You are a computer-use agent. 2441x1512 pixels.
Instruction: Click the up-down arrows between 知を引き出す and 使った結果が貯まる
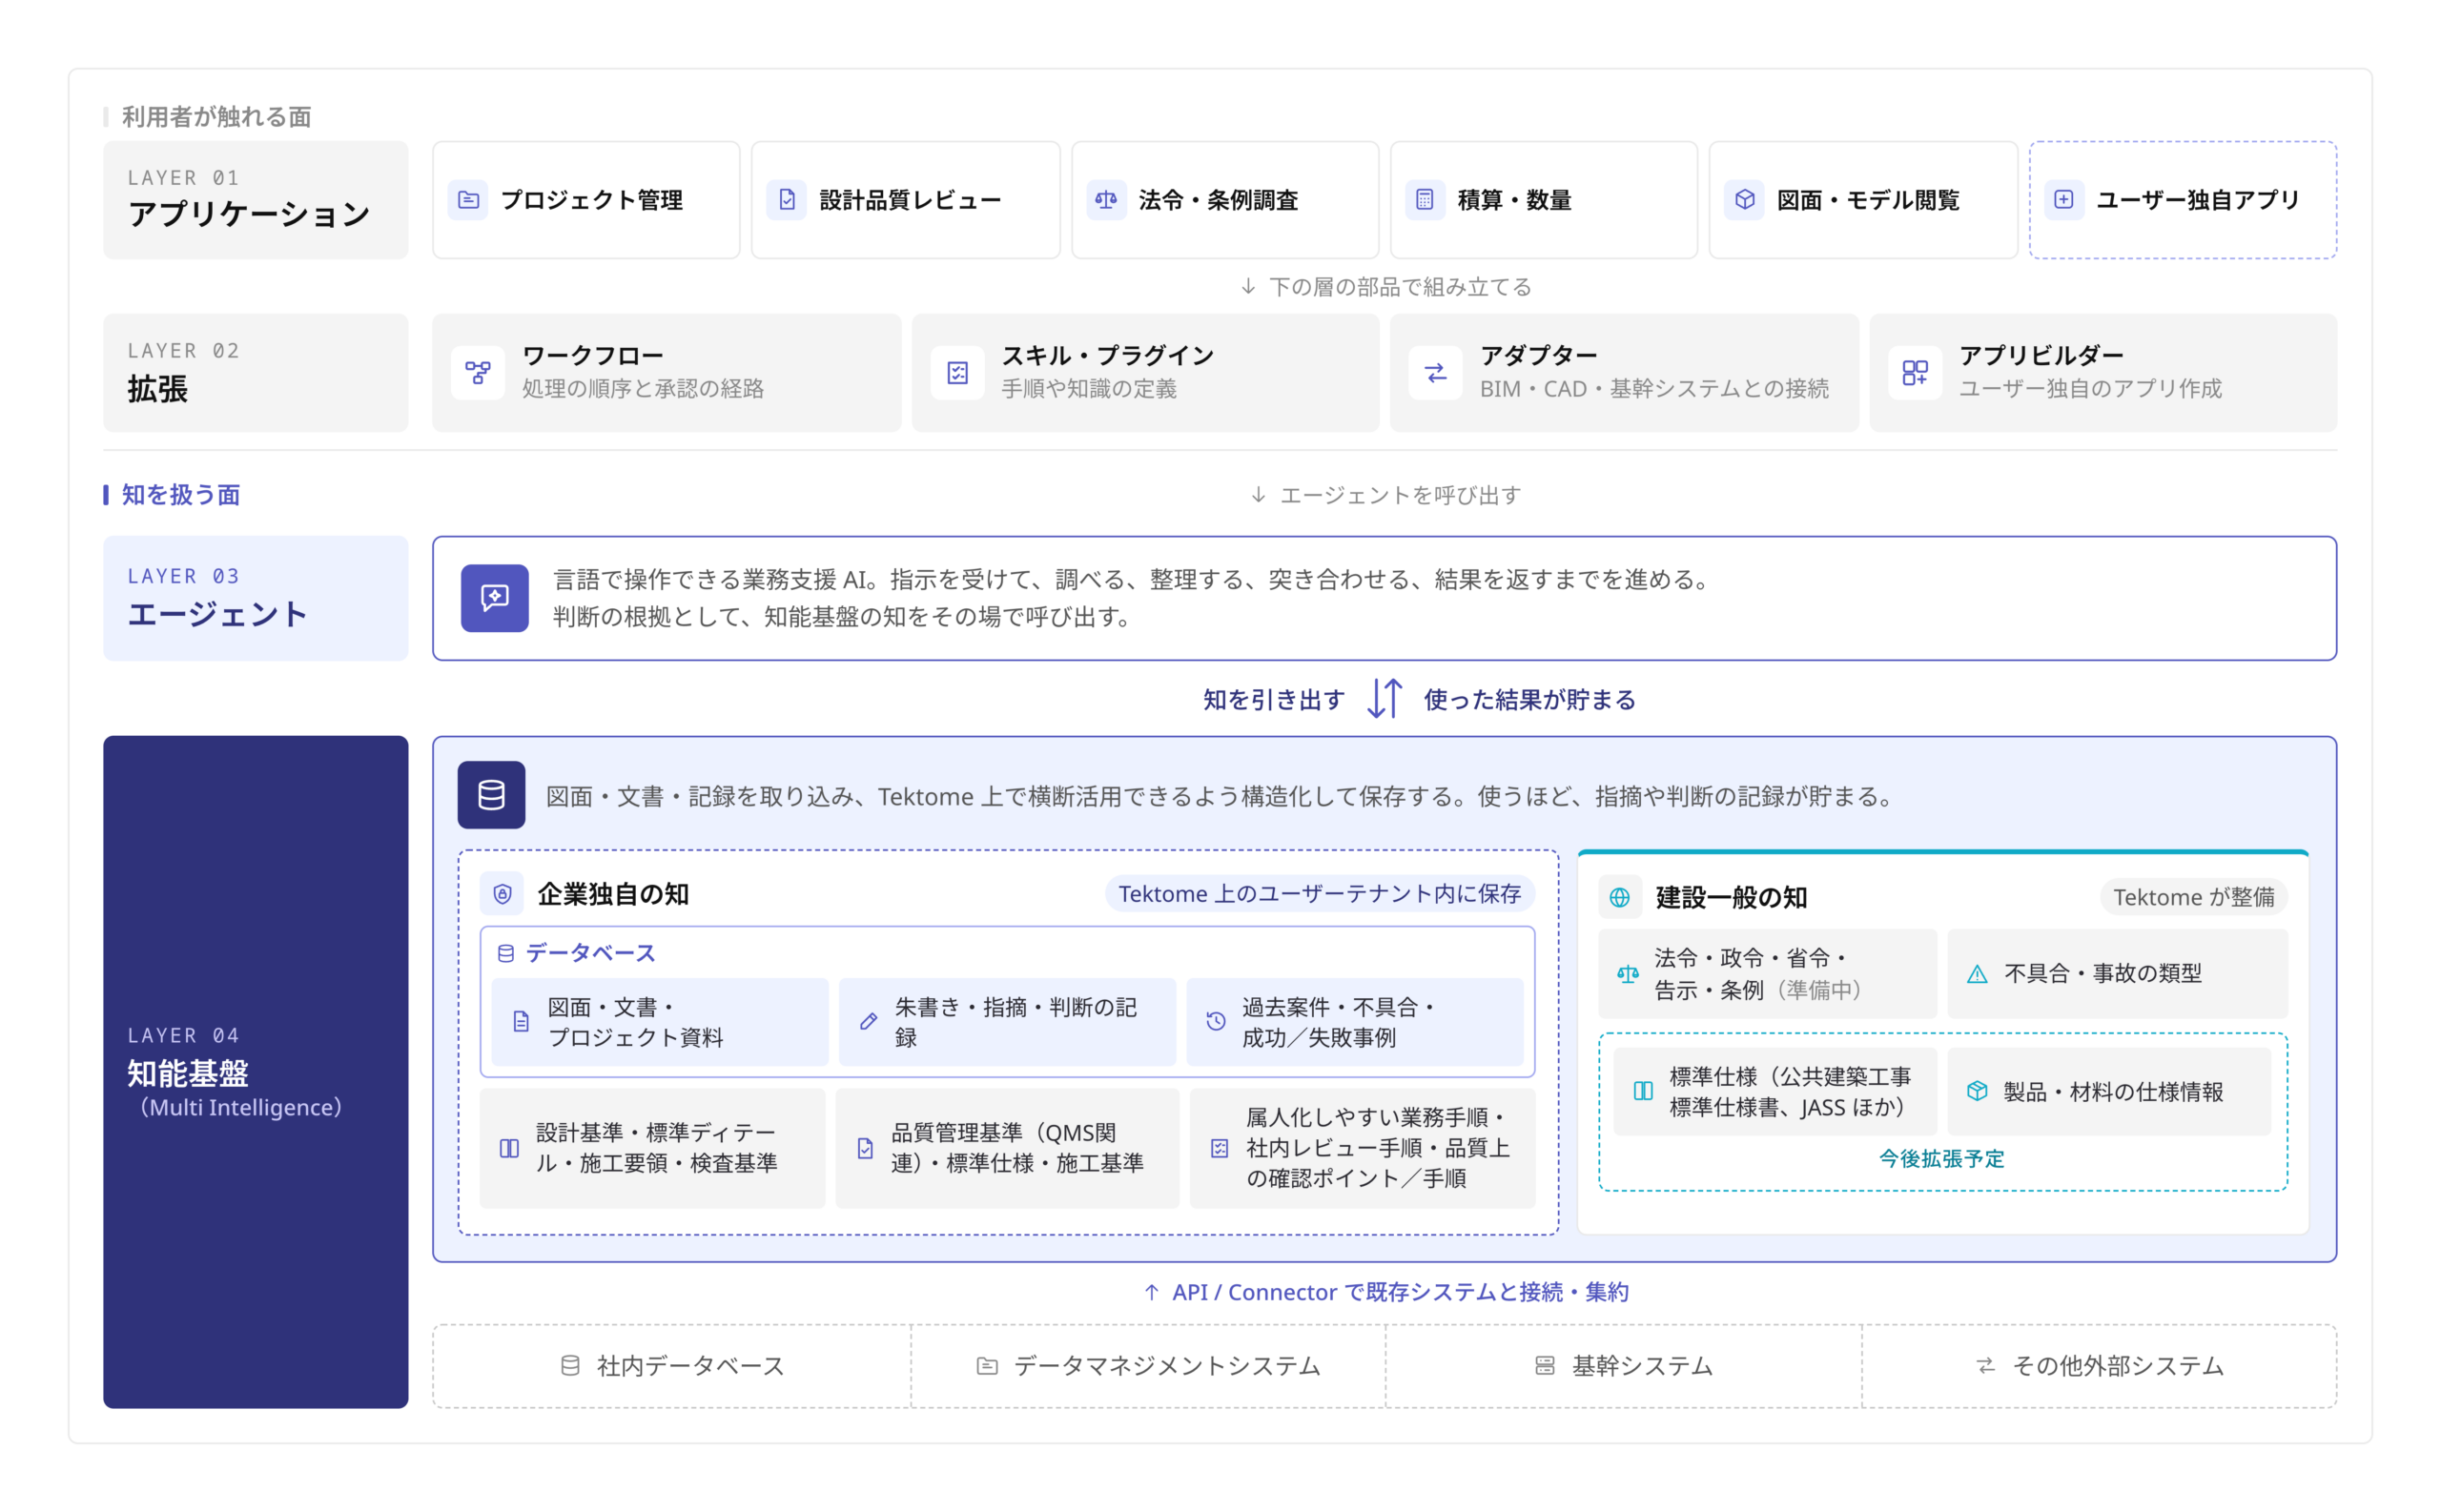point(1385,698)
